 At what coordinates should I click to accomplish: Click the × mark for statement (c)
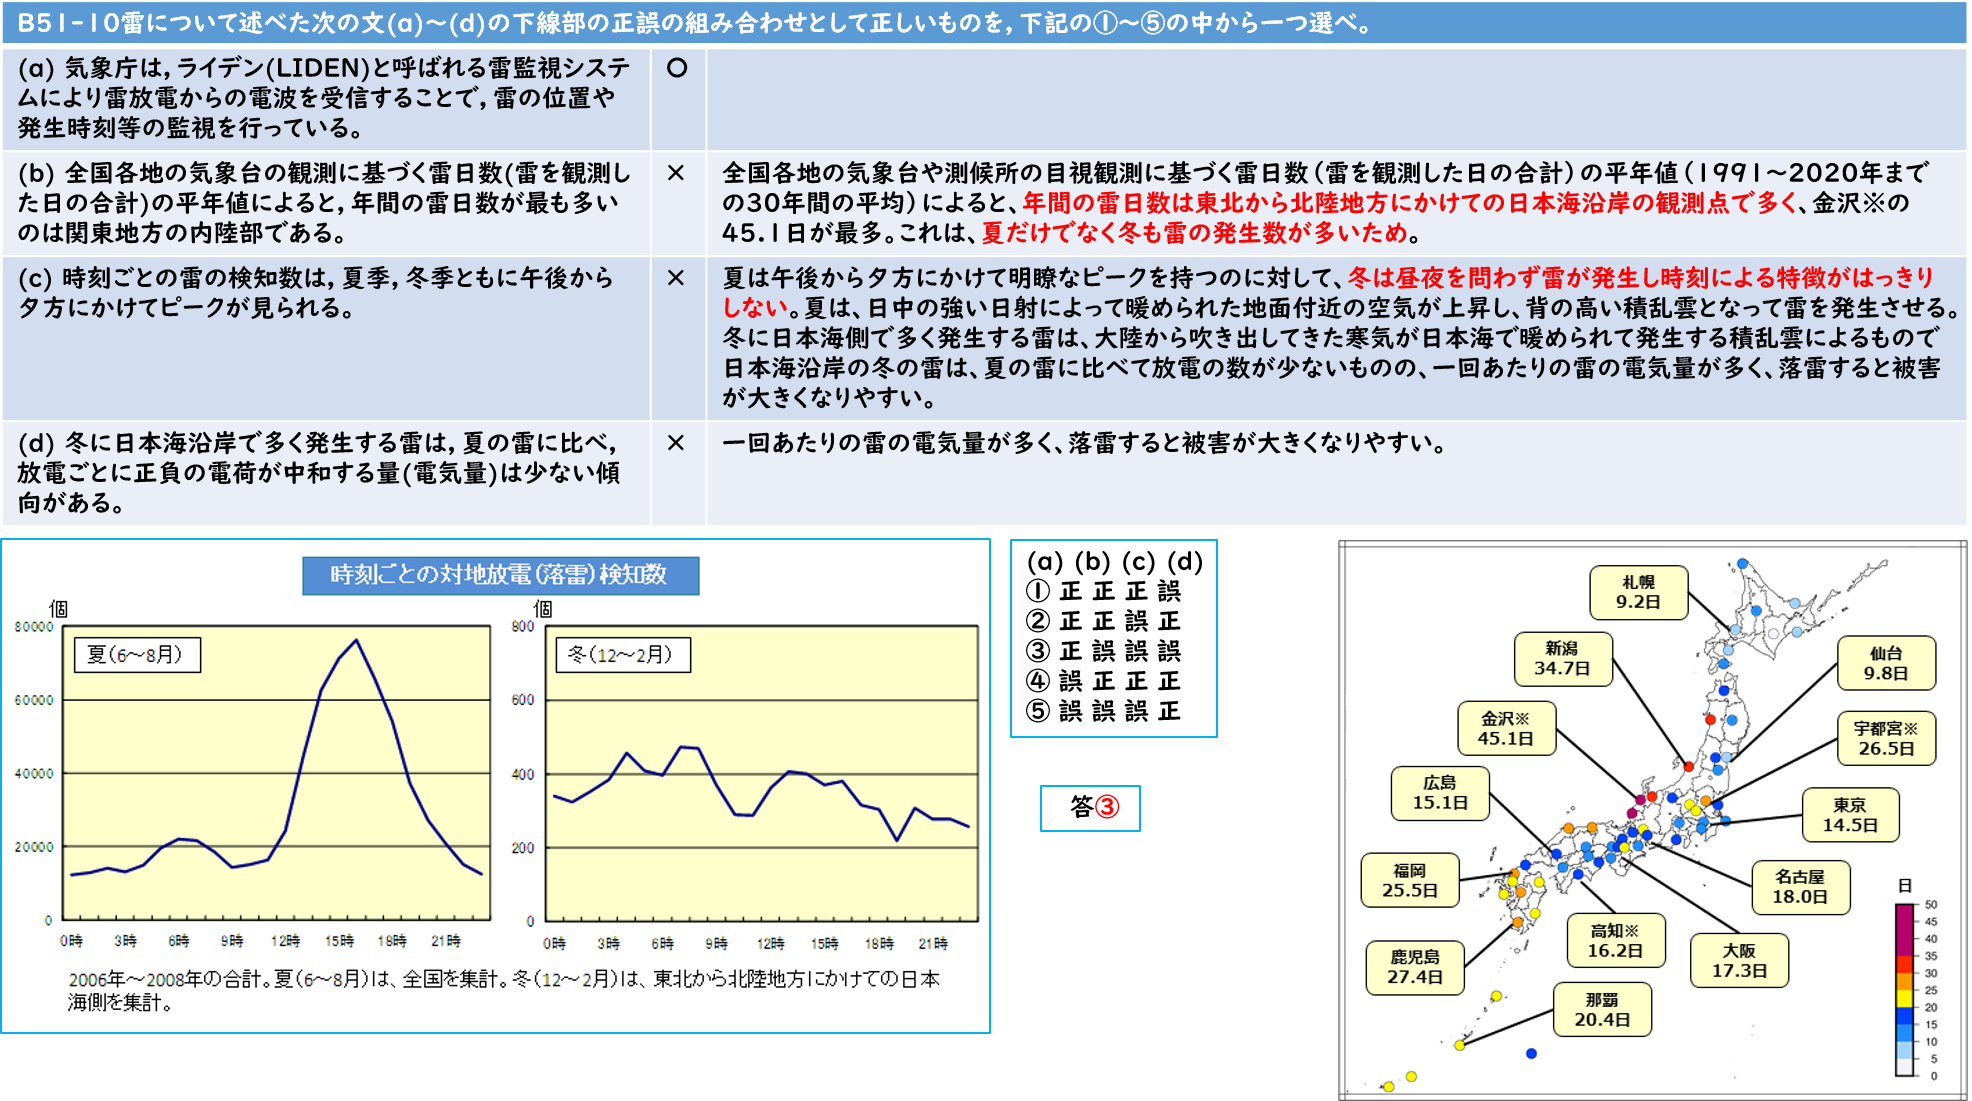tap(676, 278)
